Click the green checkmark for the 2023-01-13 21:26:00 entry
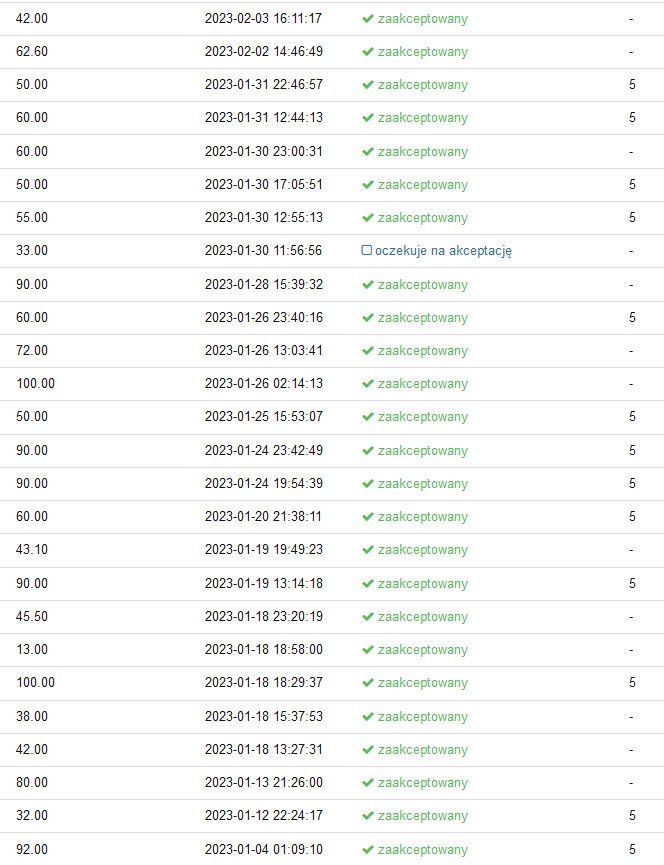This screenshot has width=664, height=865. click(368, 783)
